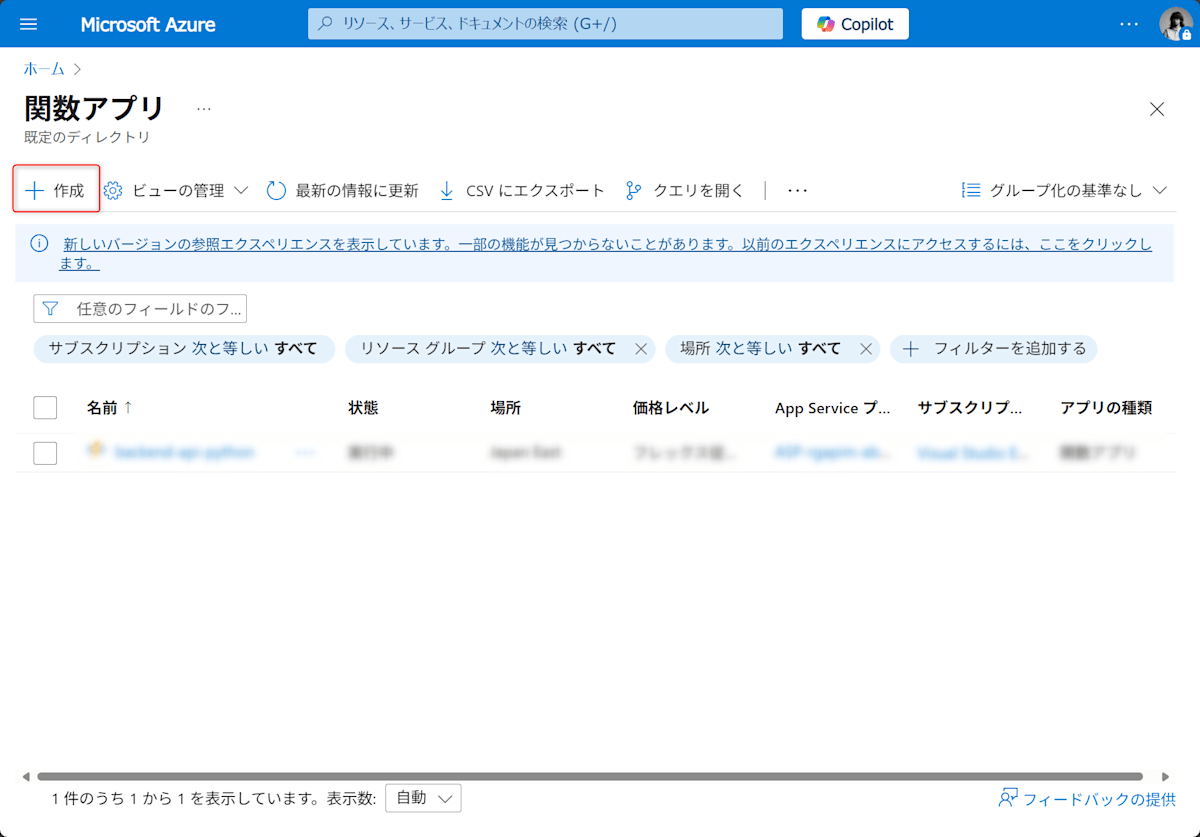
Task: Focus the resource search box
Action: click(x=545, y=24)
